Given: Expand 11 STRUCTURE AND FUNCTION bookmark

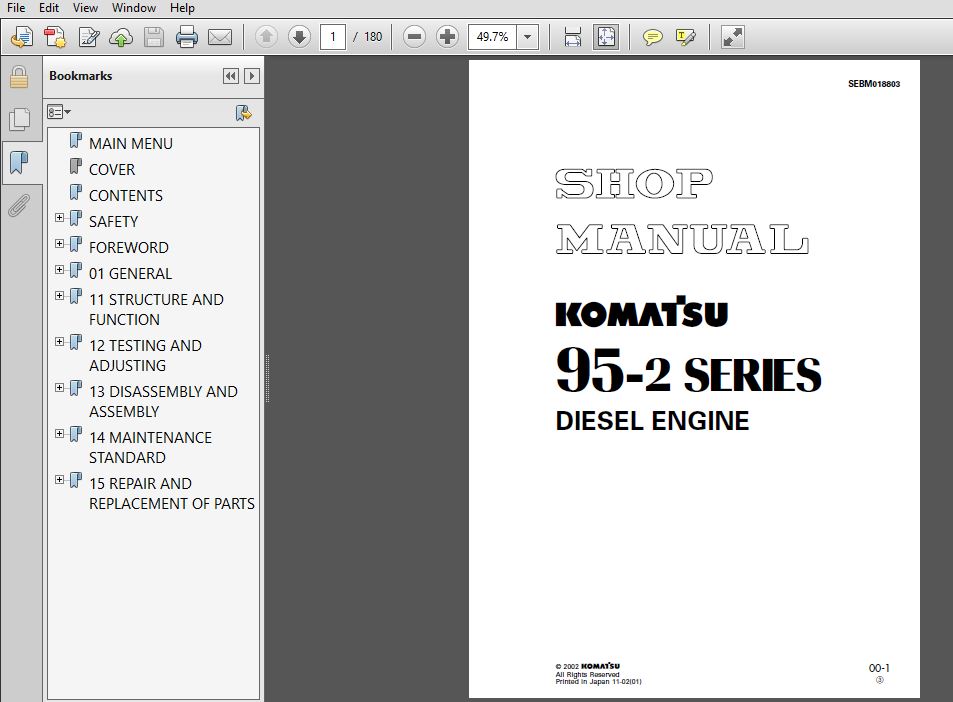Looking at the screenshot, I should 59,296.
